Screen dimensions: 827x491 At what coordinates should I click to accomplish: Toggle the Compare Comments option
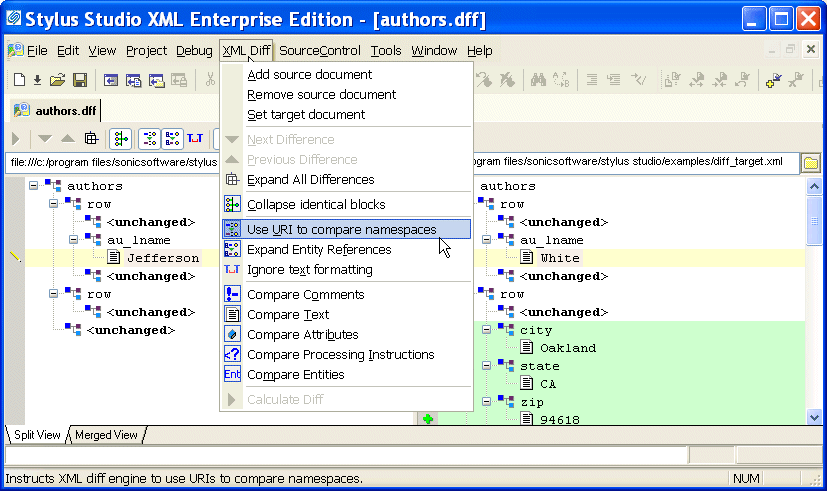coord(303,295)
